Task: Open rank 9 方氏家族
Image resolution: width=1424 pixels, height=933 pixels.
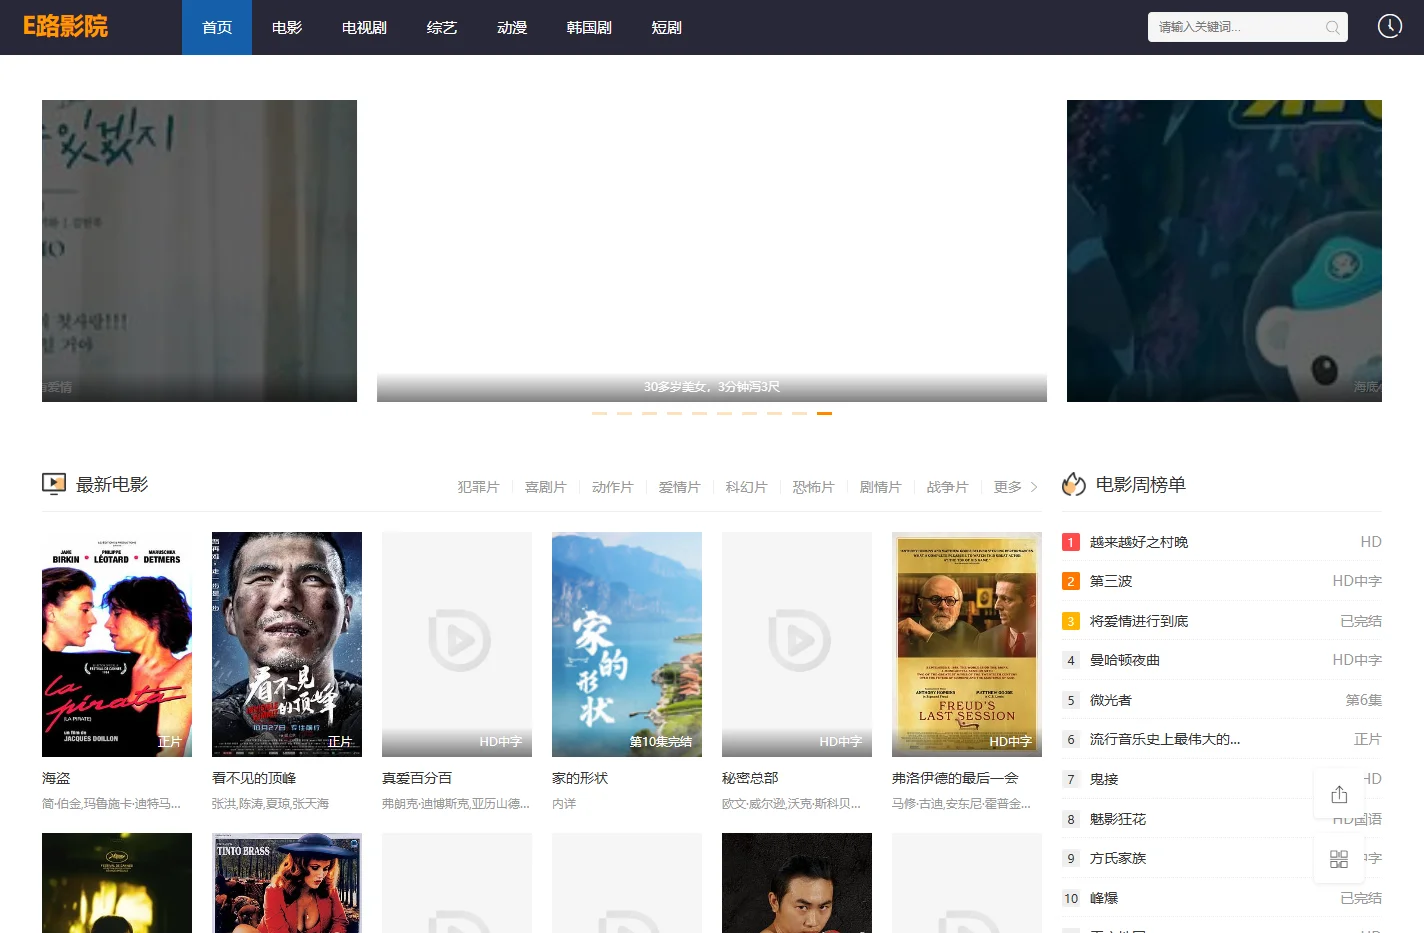Action: [1118, 858]
